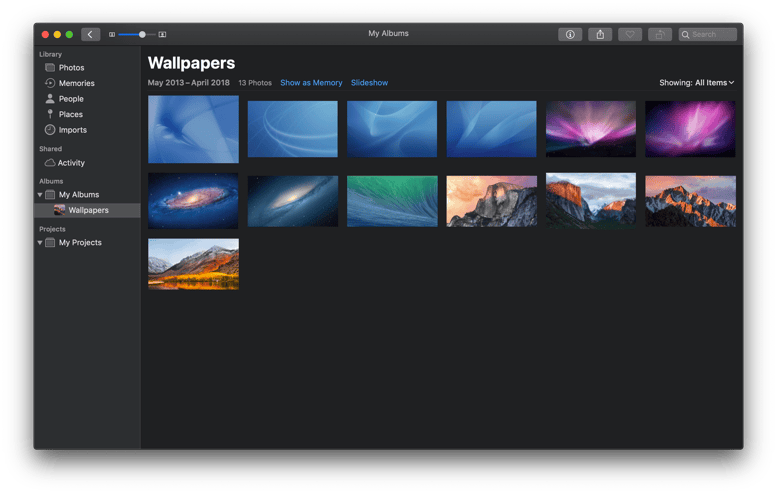
Task: Click Show as Memory link
Action: pos(311,83)
